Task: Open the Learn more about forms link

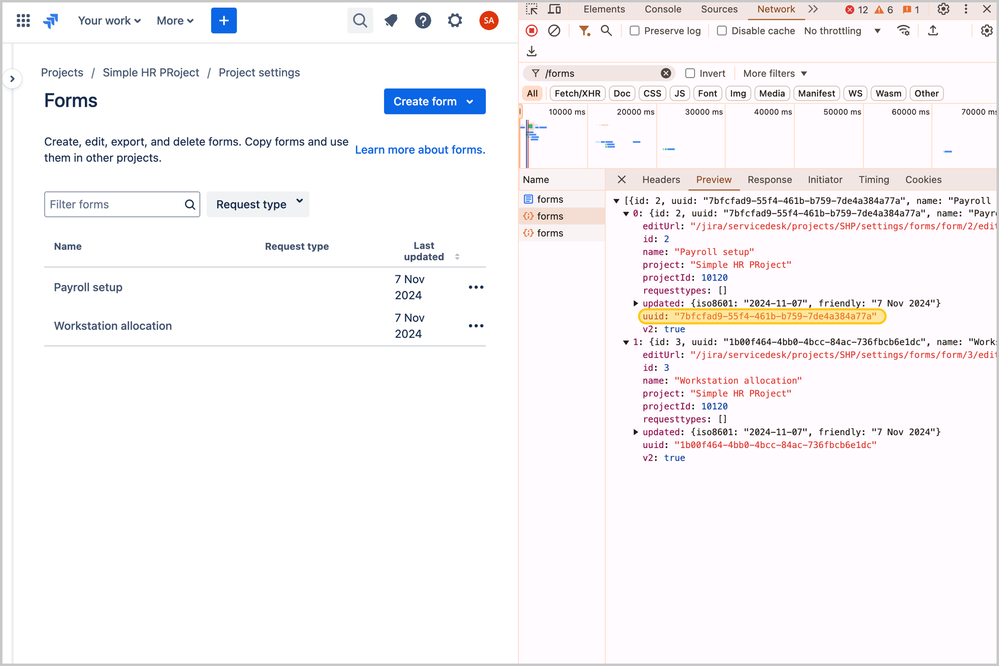Action: (420, 150)
